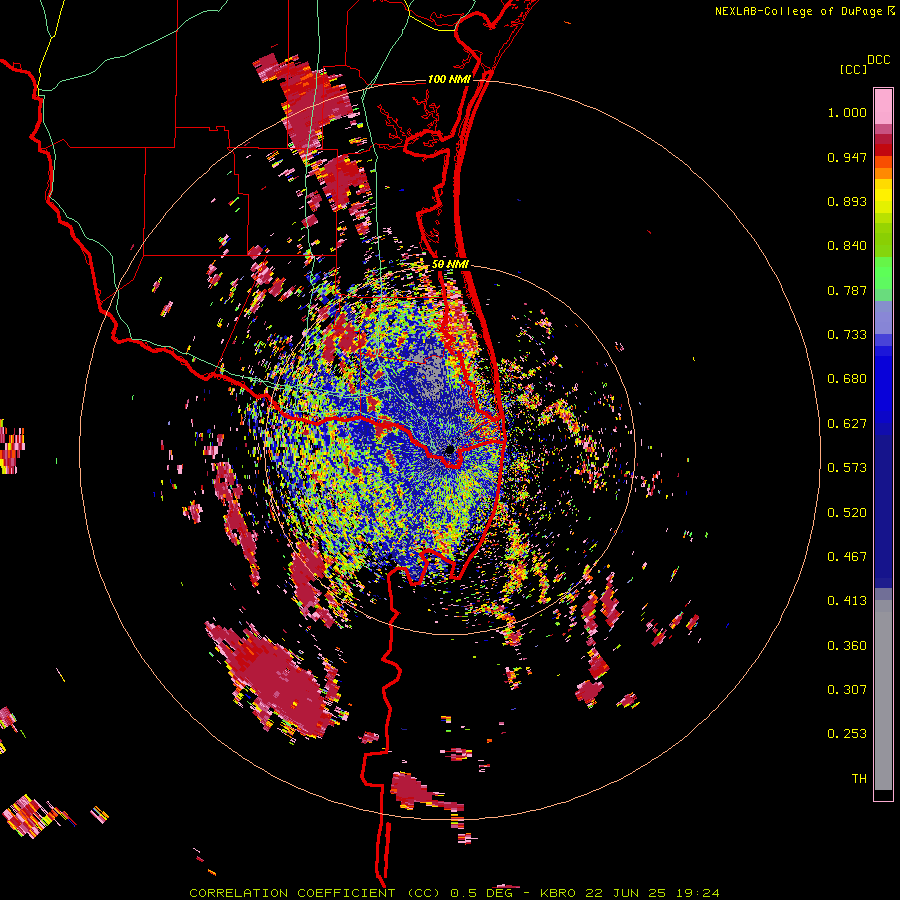This screenshot has height=900, width=900.
Task: Select the 0.467 legend value
Action: click(847, 557)
